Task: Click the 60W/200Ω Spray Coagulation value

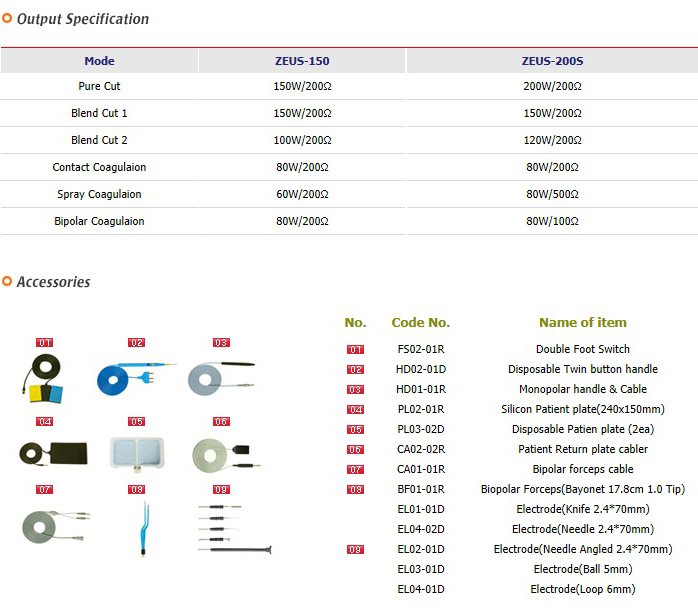Action: (x=302, y=194)
